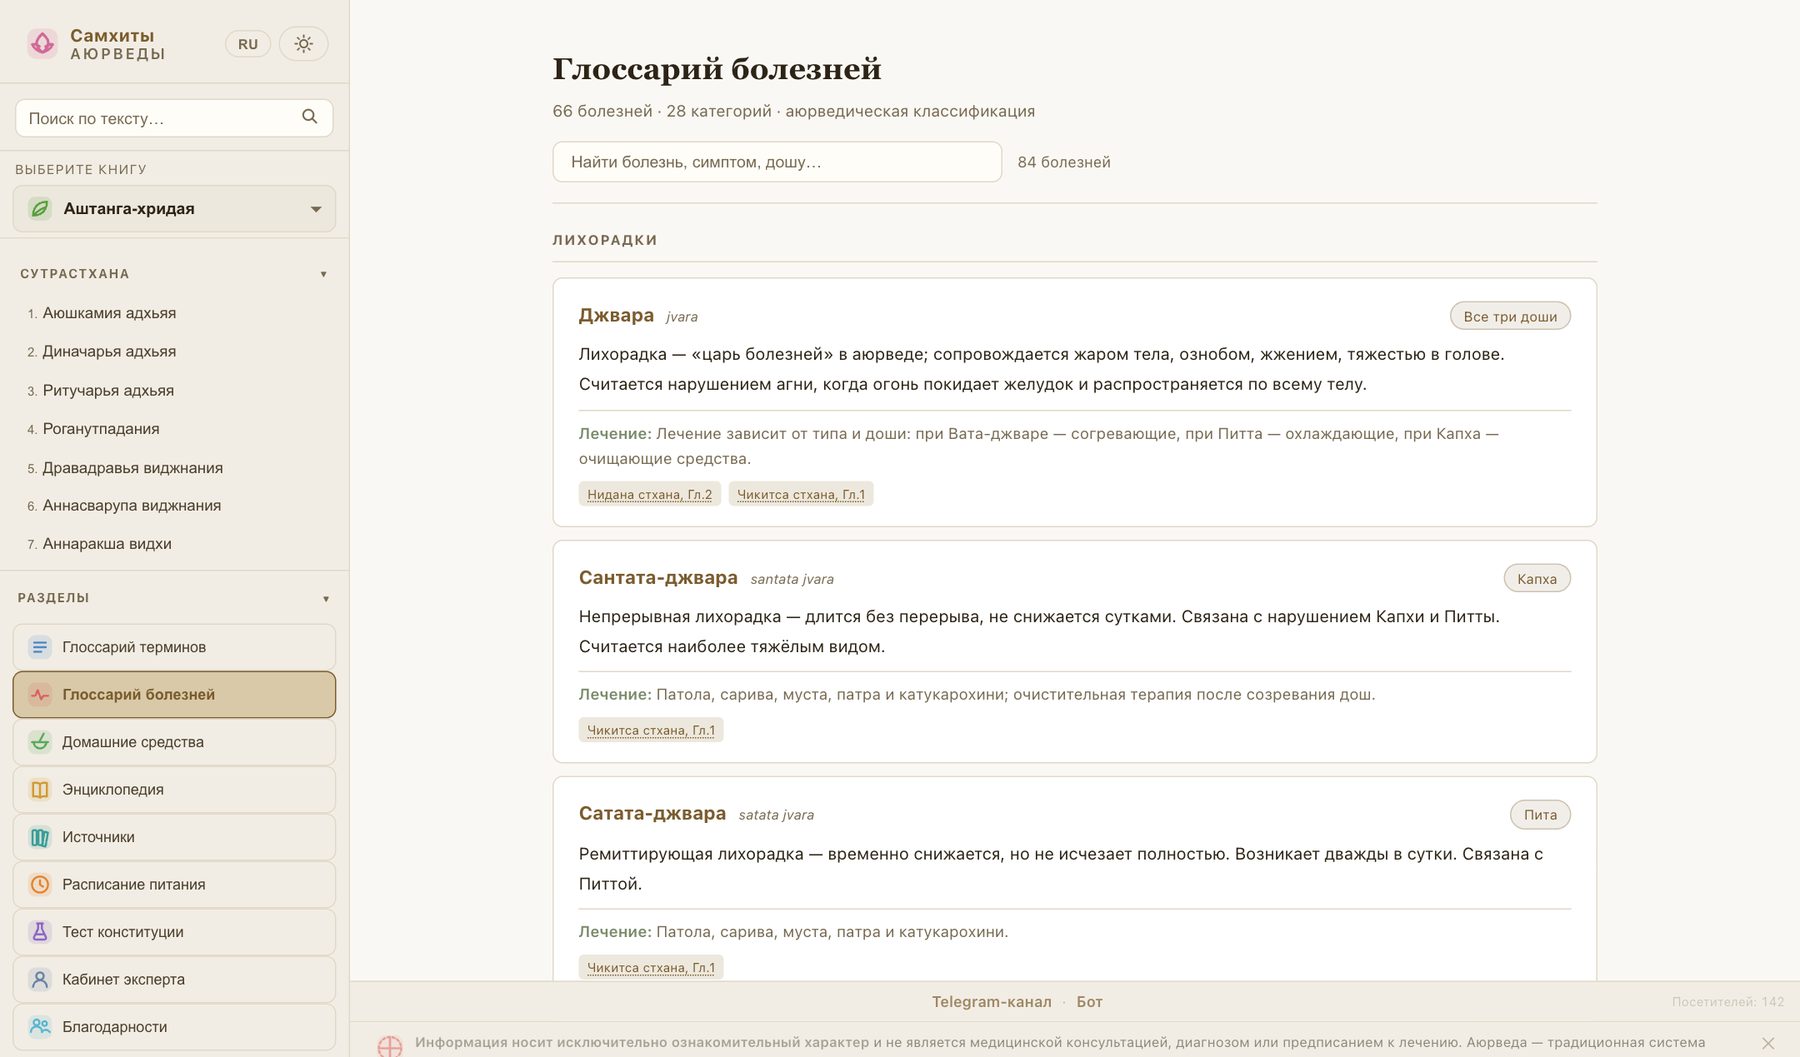The width and height of the screenshot is (1800, 1057).
Task: Open the Telegram-канал footer link
Action: pyautogui.click(x=992, y=1002)
